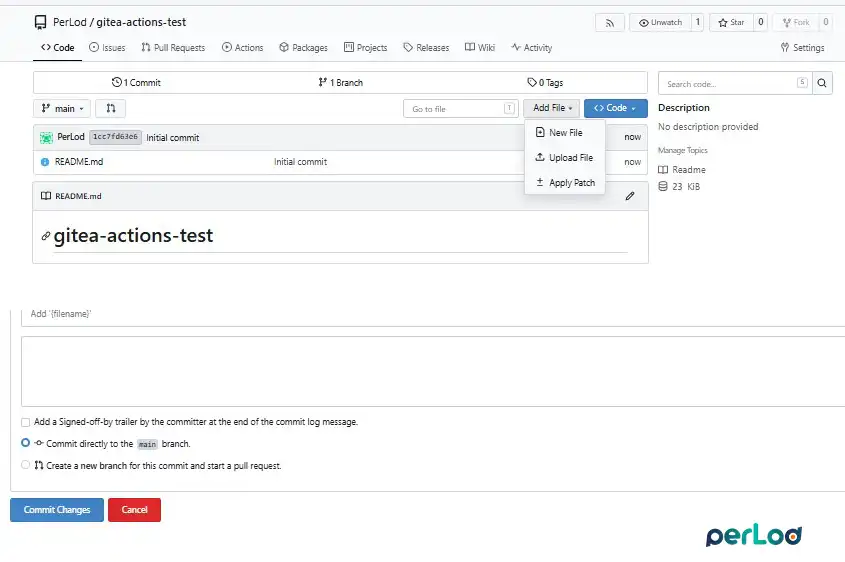This screenshot has width=845, height=562.
Task: Click the search magnifier button
Action: click(822, 83)
